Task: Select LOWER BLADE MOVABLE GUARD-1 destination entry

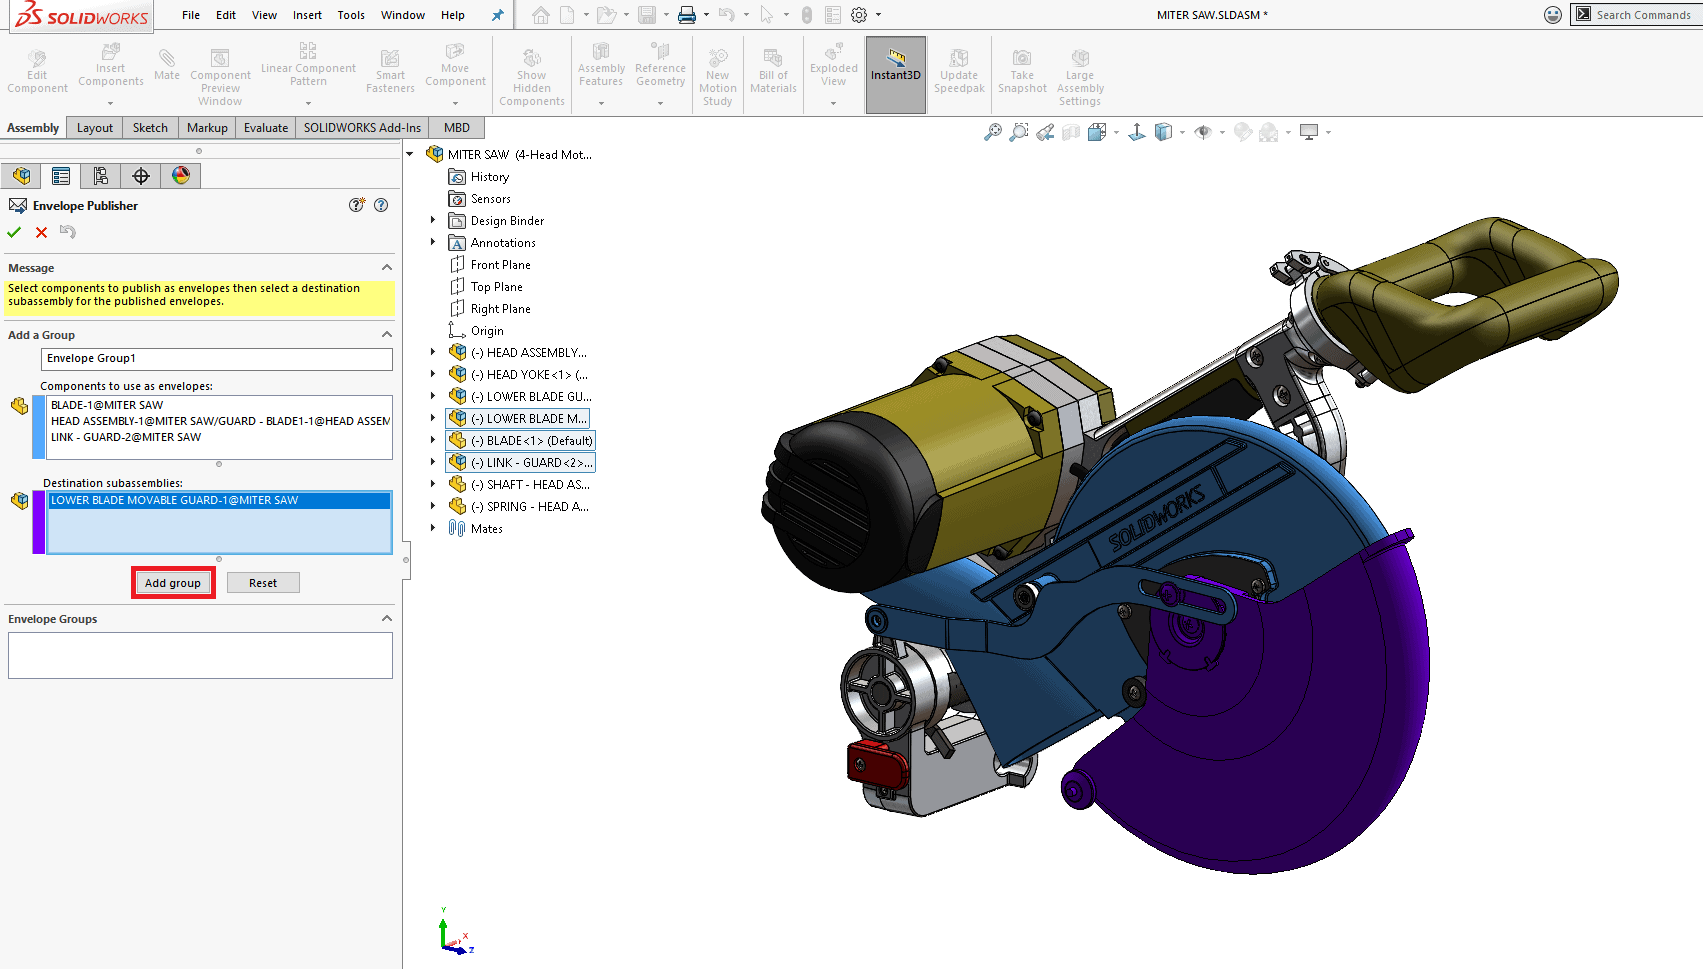Action: [x=219, y=500]
